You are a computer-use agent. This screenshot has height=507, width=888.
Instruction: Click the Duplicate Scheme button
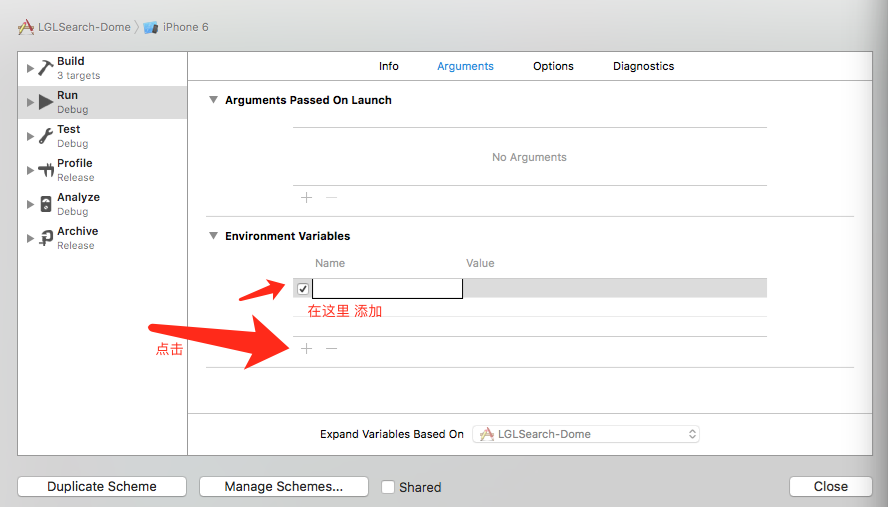102,487
